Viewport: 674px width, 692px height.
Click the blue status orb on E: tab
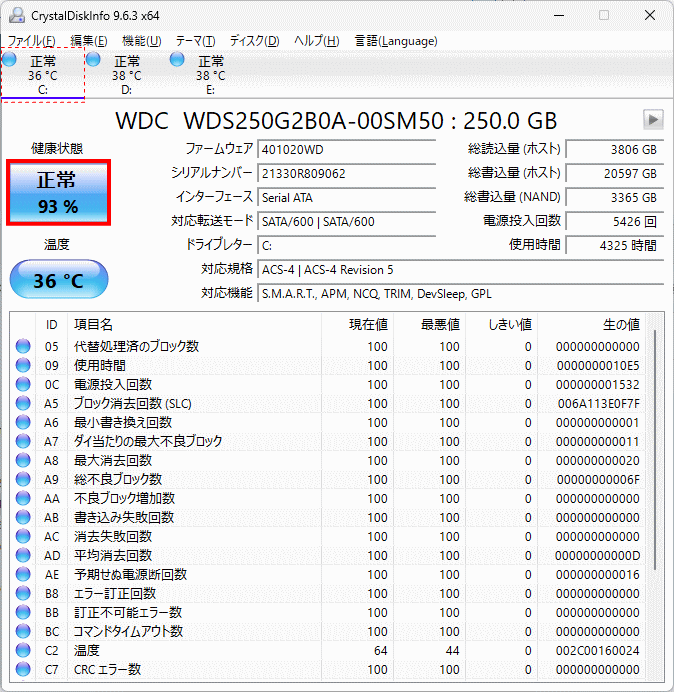(x=177, y=59)
